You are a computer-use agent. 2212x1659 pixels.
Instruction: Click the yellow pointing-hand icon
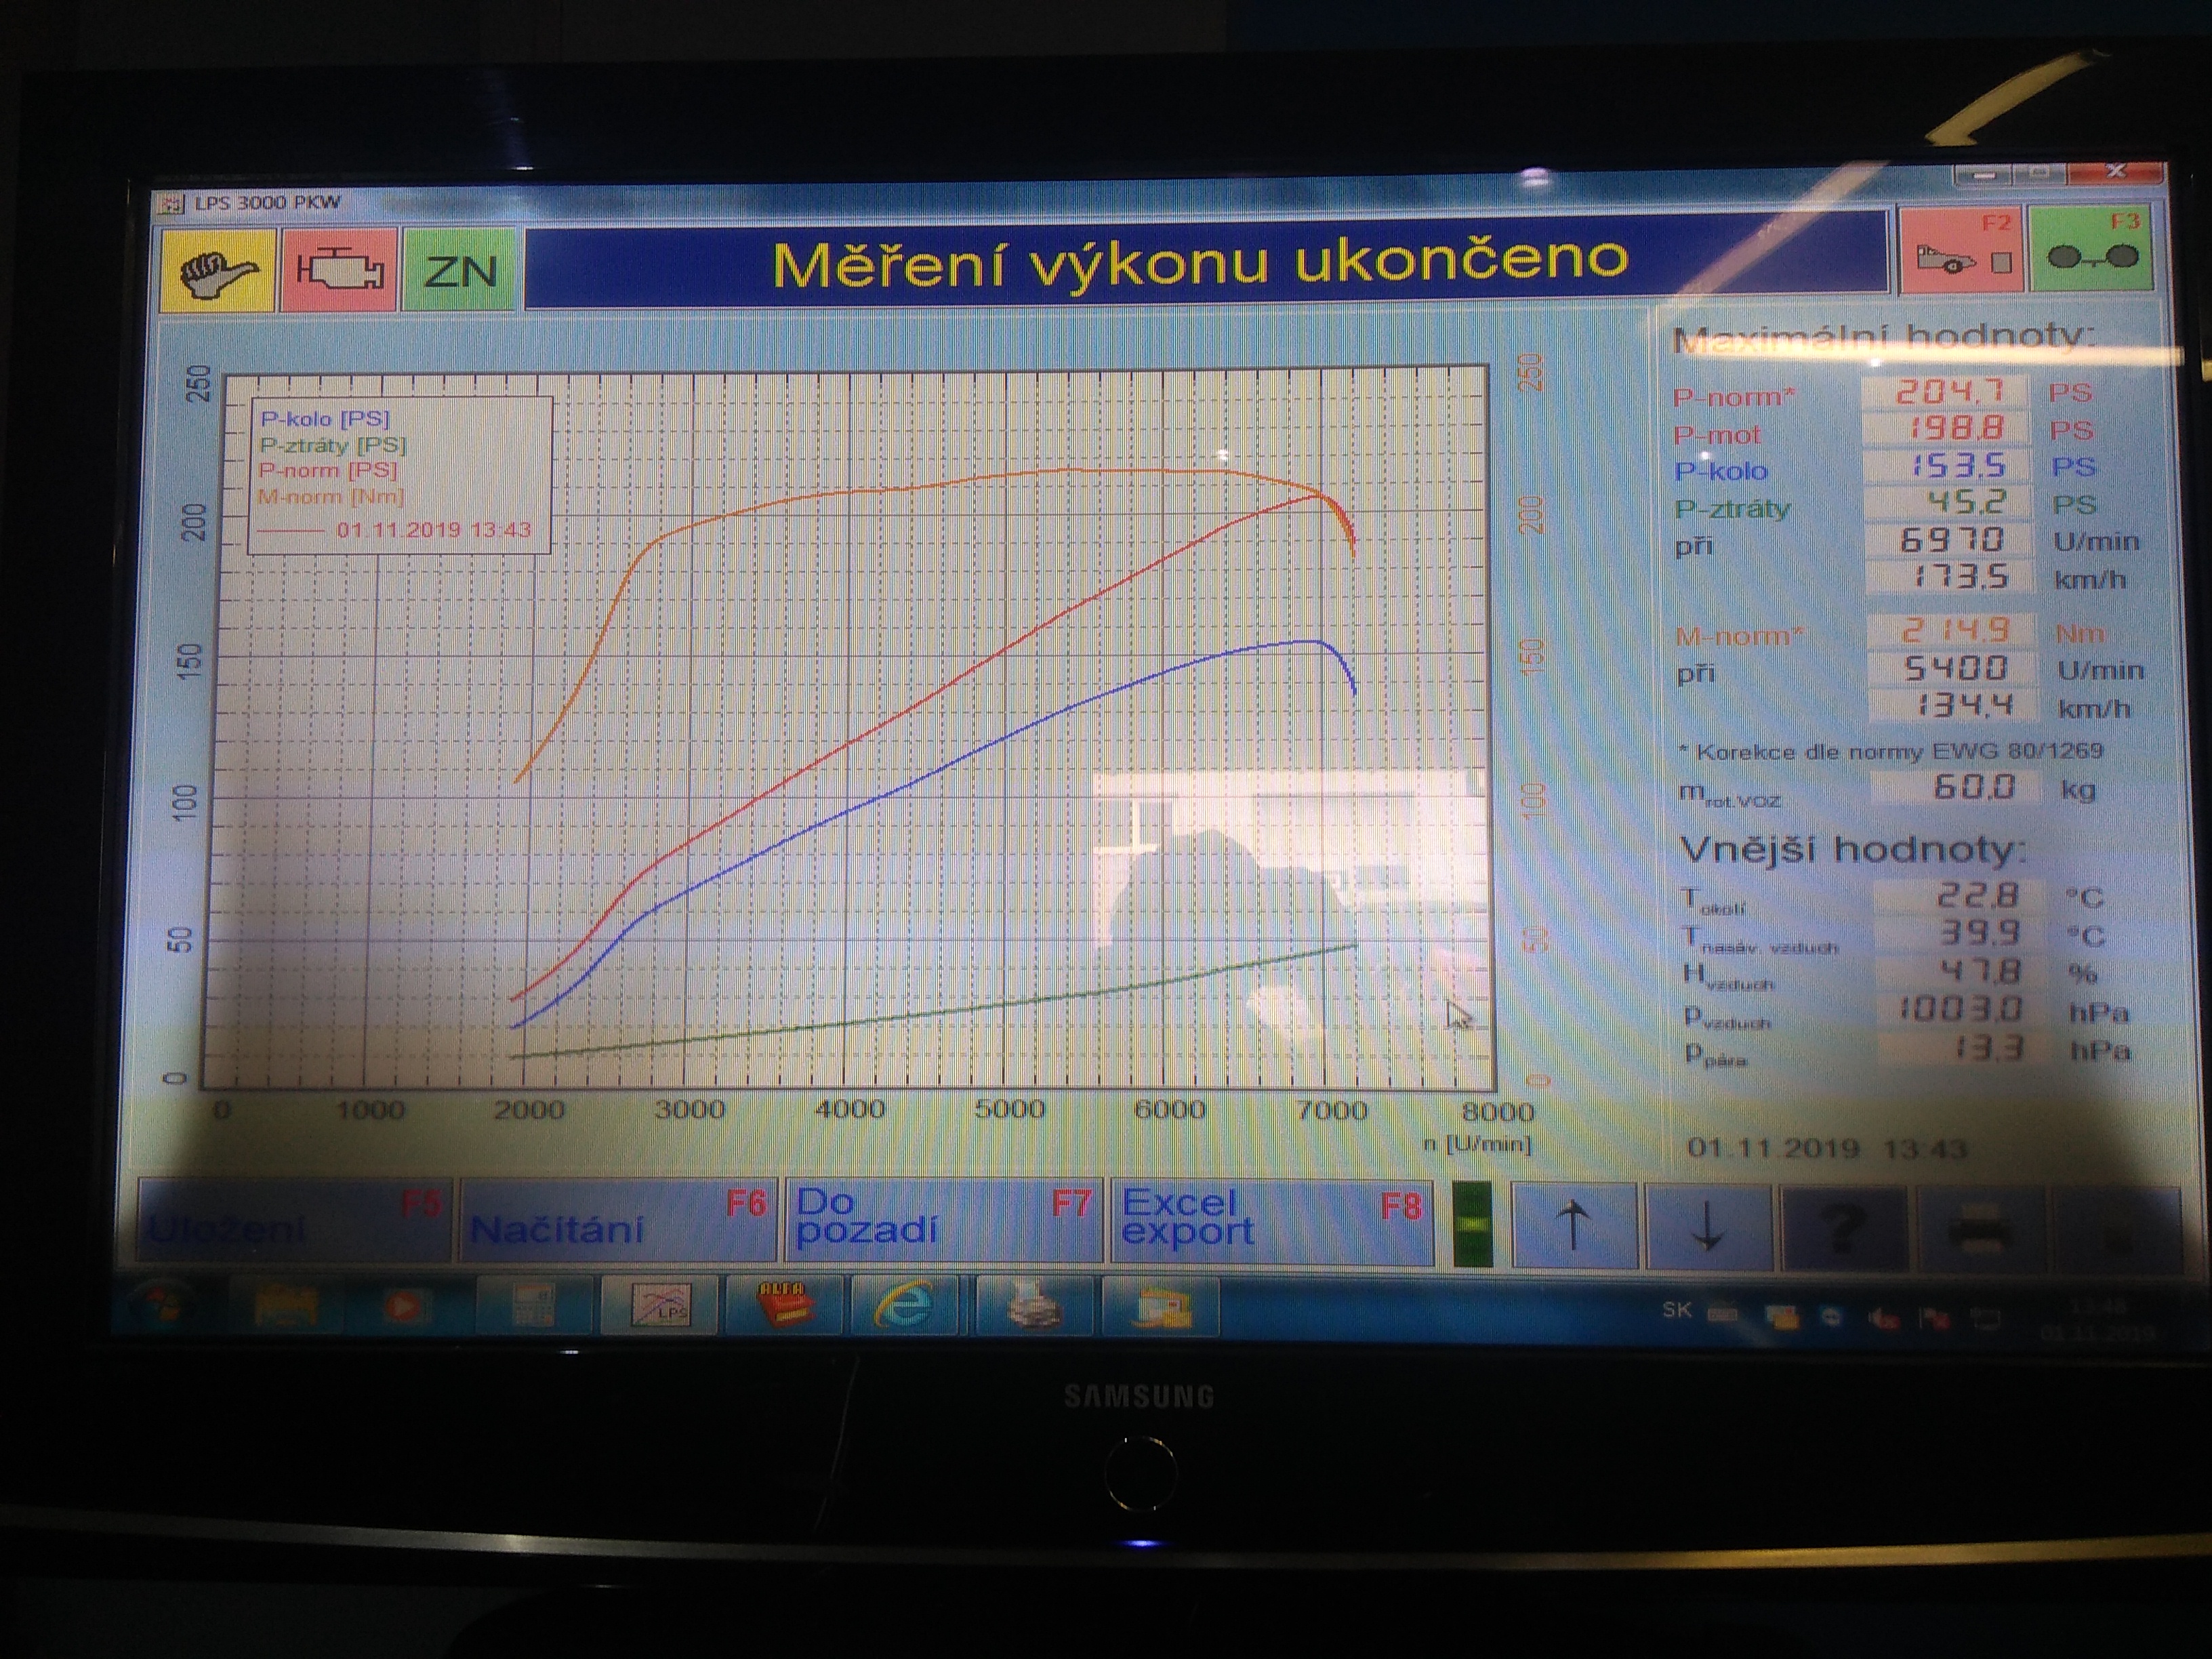[x=217, y=270]
